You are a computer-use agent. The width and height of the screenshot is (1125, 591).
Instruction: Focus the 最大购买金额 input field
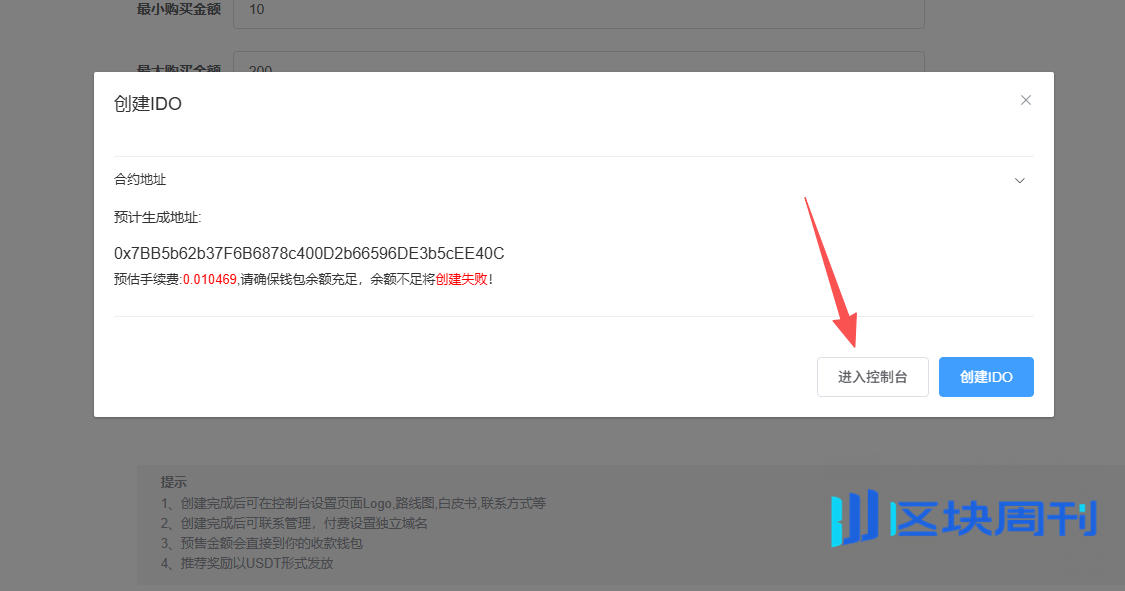pos(578,63)
